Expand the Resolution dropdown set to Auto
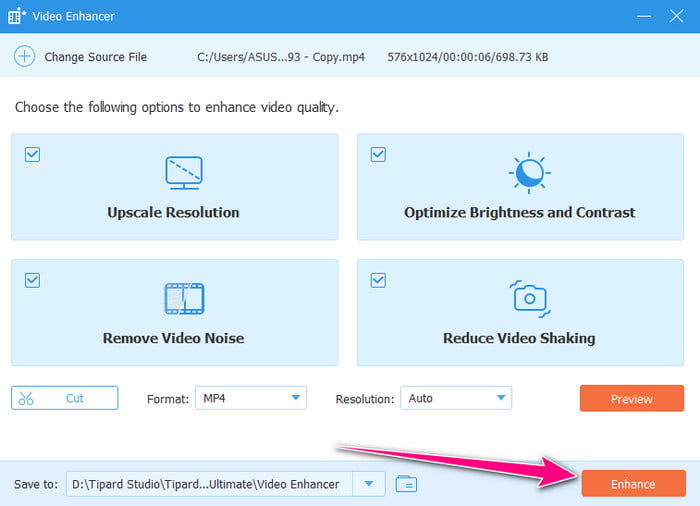Image resolution: width=700 pixels, height=506 pixels. pos(456,398)
